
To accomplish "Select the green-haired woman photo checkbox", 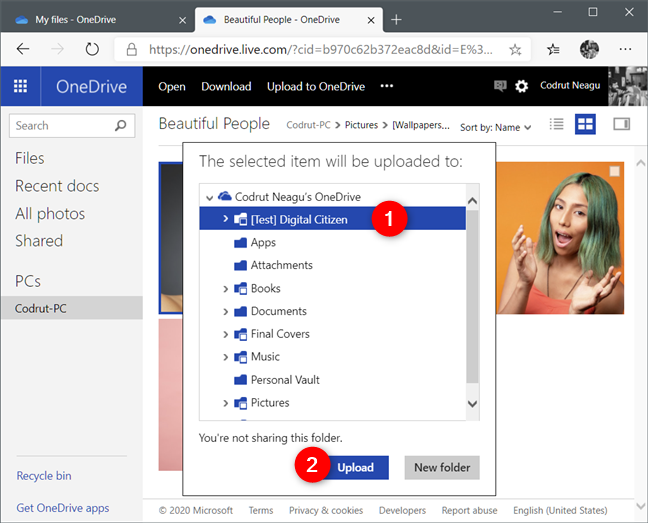I will pyautogui.click(x=615, y=171).
